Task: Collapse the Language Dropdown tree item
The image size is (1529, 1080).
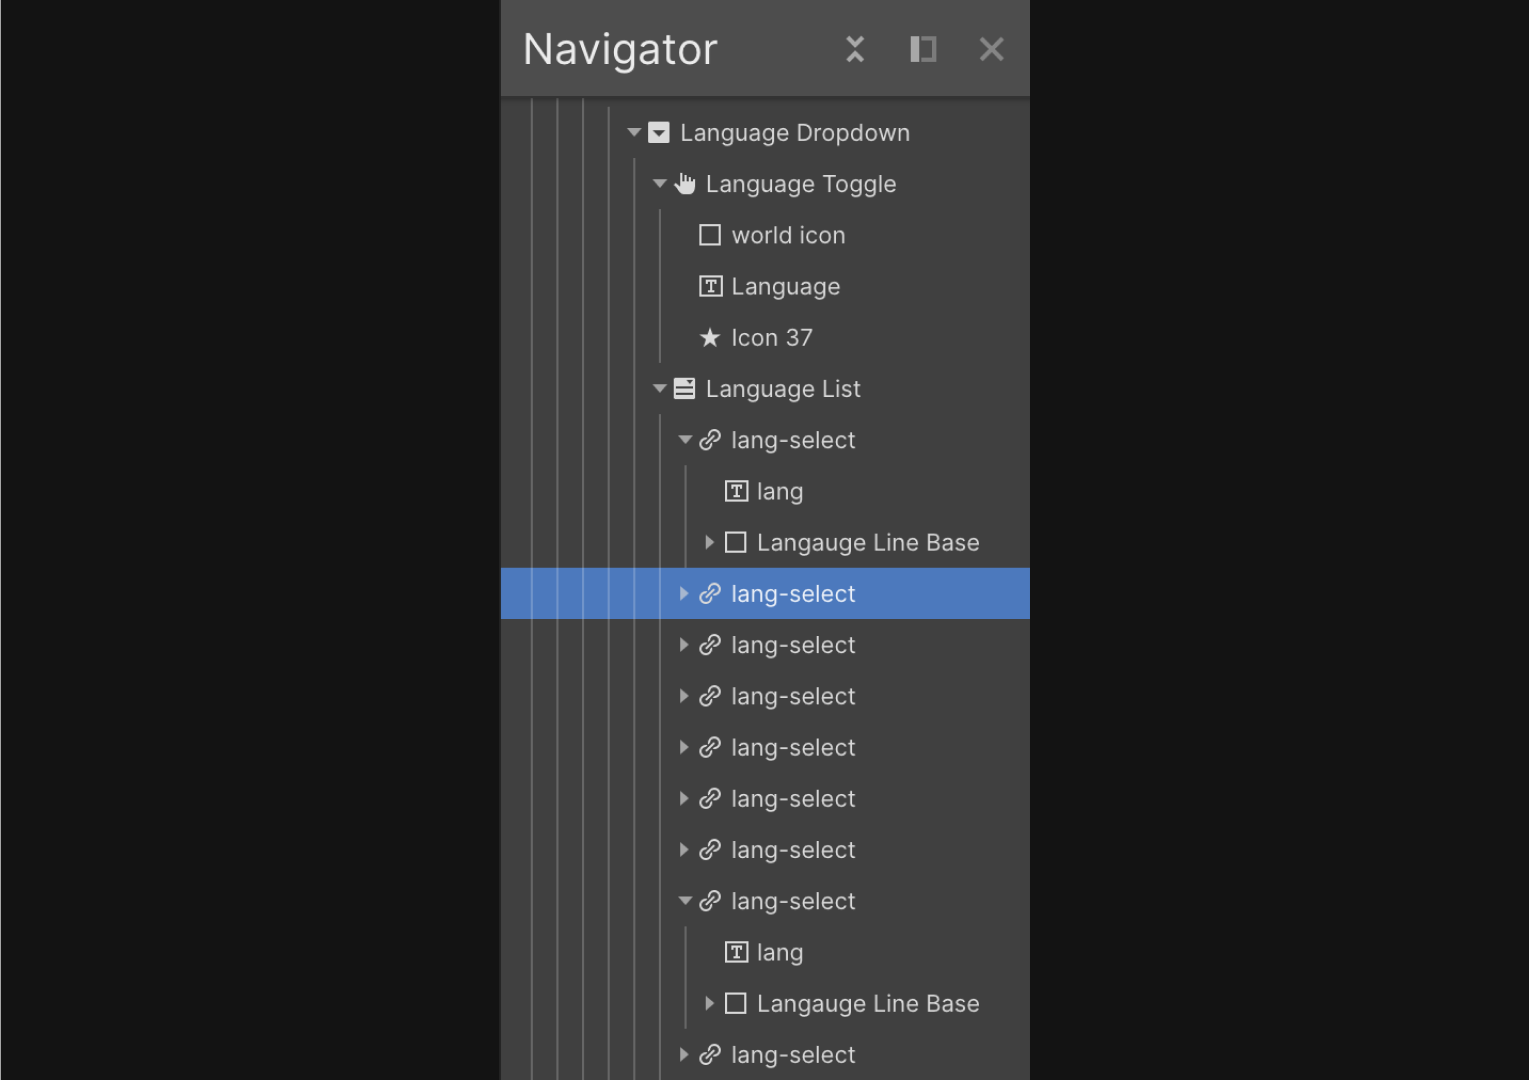Action: click(x=633, y=132)
